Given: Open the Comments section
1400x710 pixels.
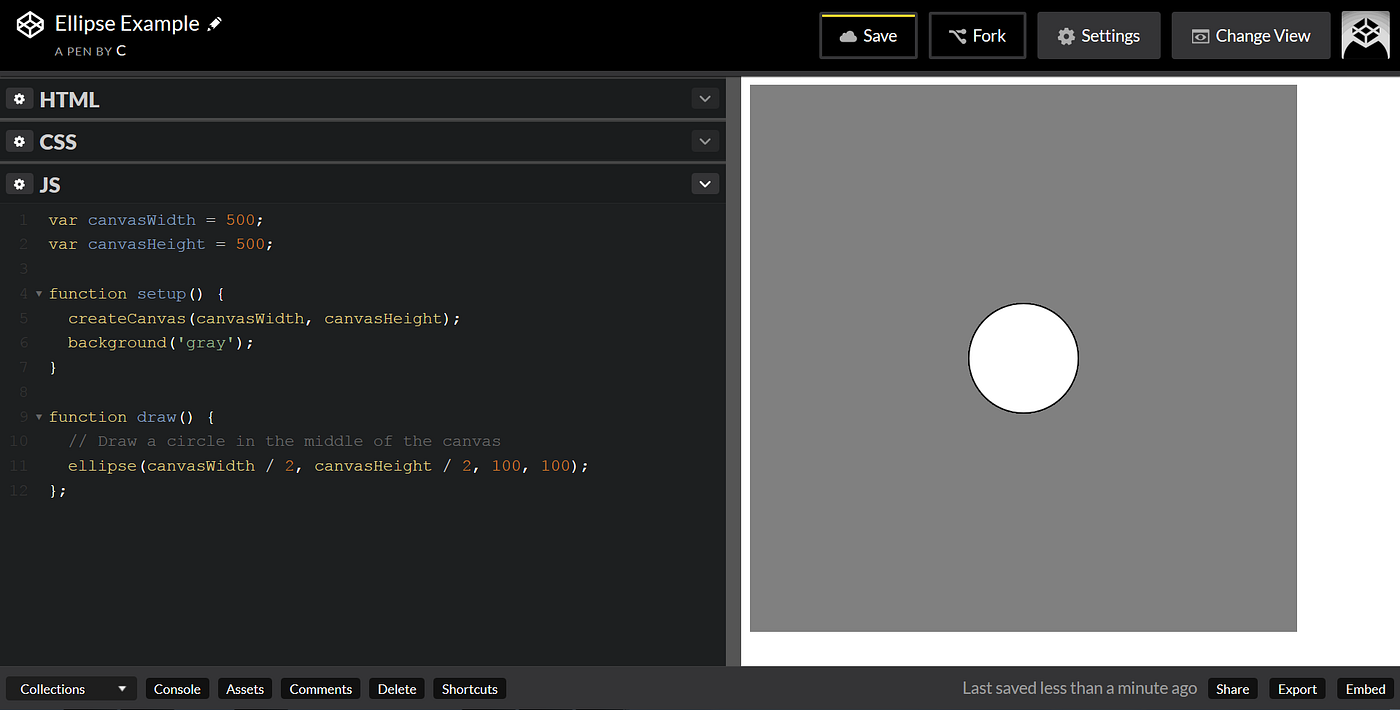Looking at the screenshot, I should point(320,688).
